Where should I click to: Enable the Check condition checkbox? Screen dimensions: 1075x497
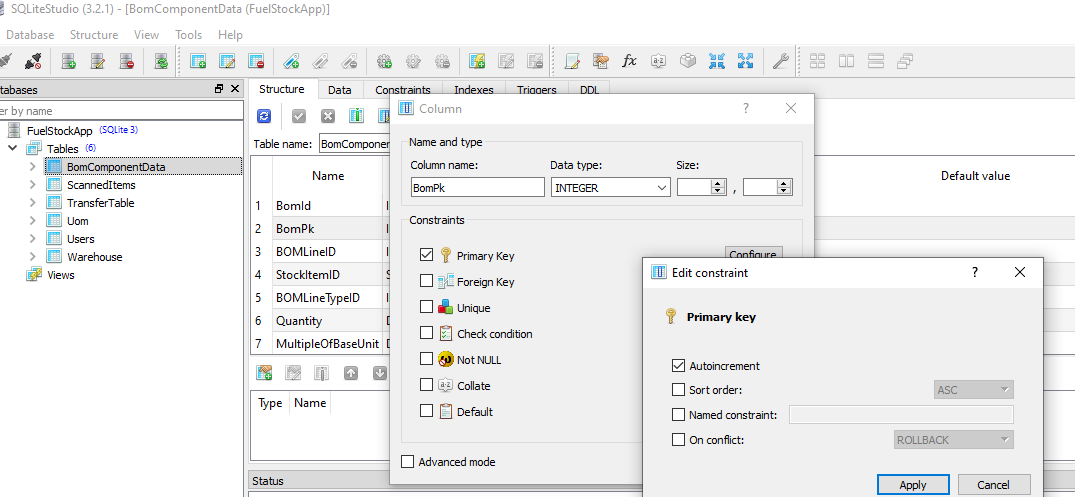(x=426, y=333)
